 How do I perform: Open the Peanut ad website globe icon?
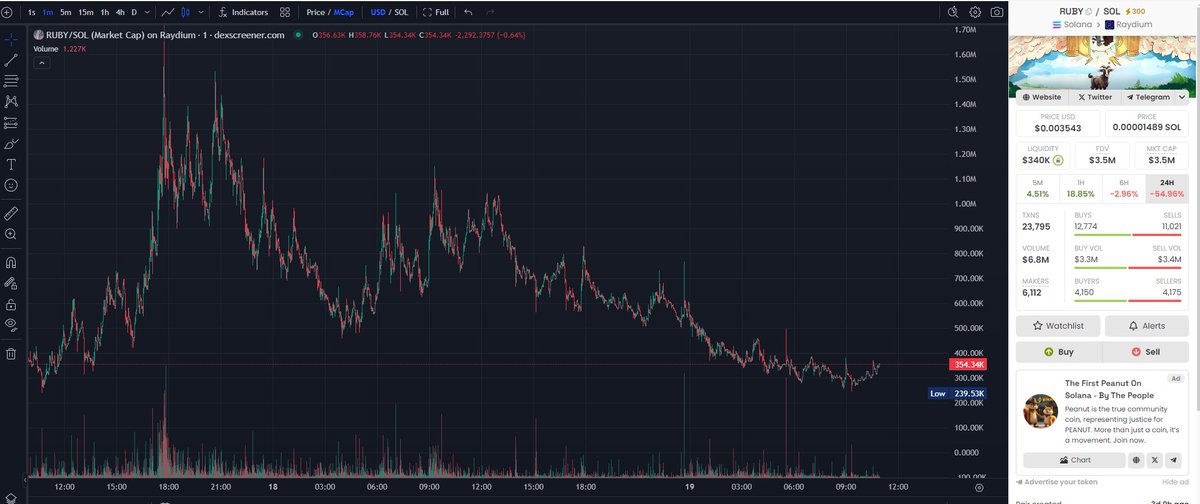point(1137,460)
